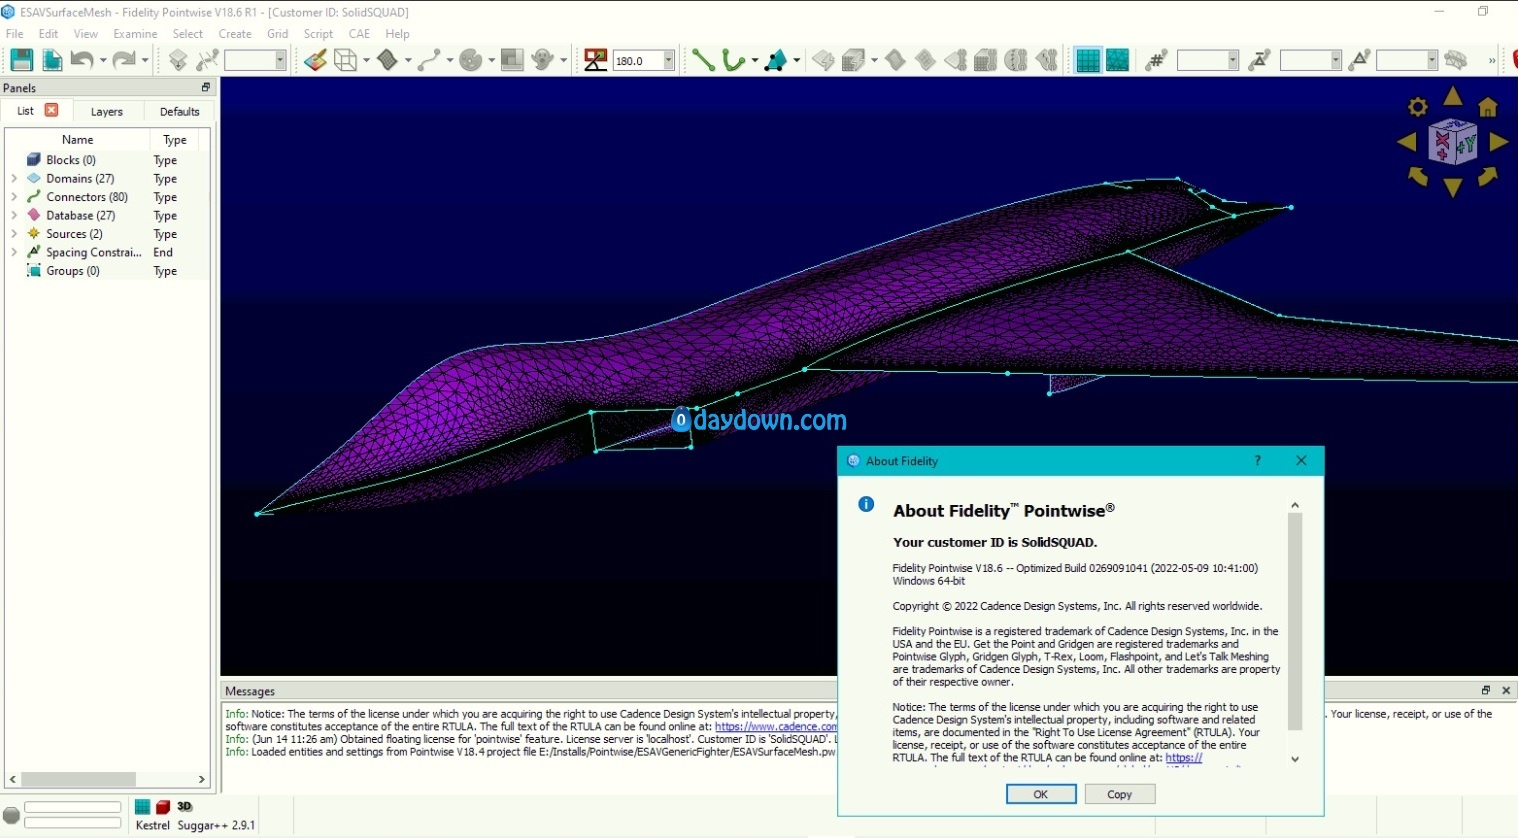Click the help question mark in dialog title

coord(1257,461)
